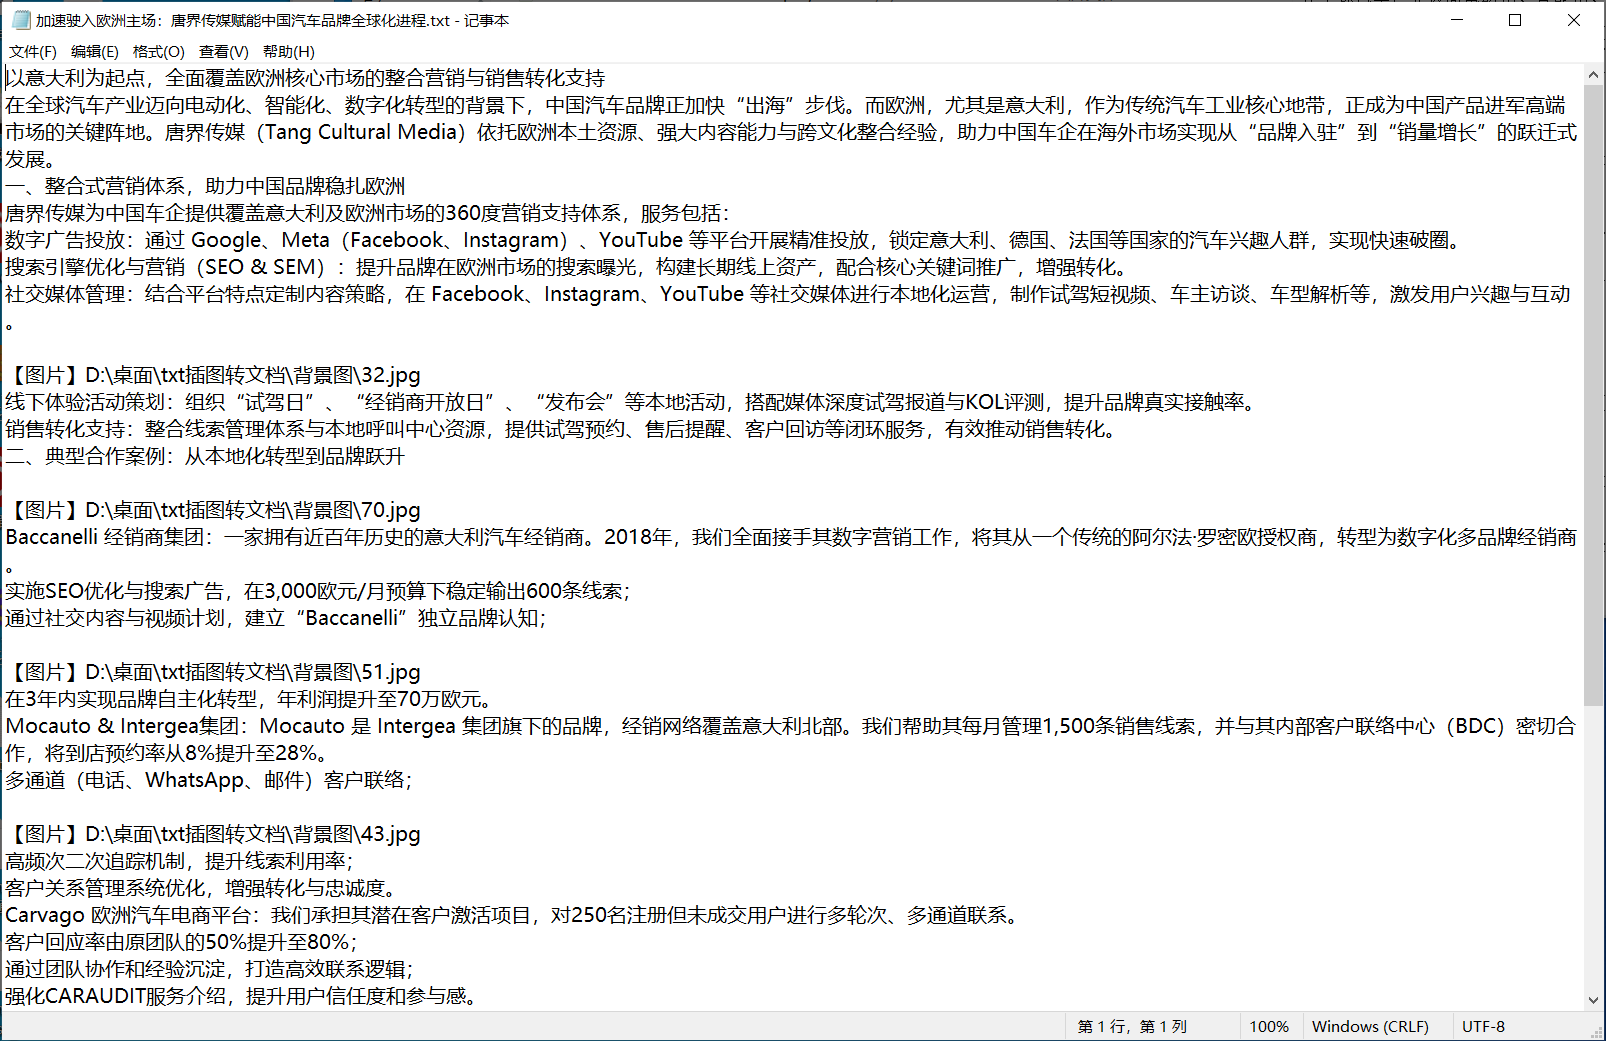
Task: Click the line starting Baccanelli 经销商集团
Action: (x=791, y=537)
